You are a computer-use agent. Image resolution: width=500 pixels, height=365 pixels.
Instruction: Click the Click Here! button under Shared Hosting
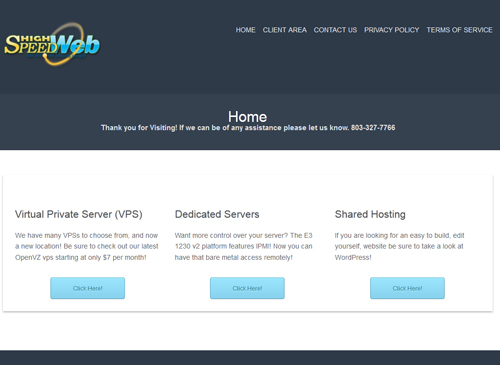point(407,288)
